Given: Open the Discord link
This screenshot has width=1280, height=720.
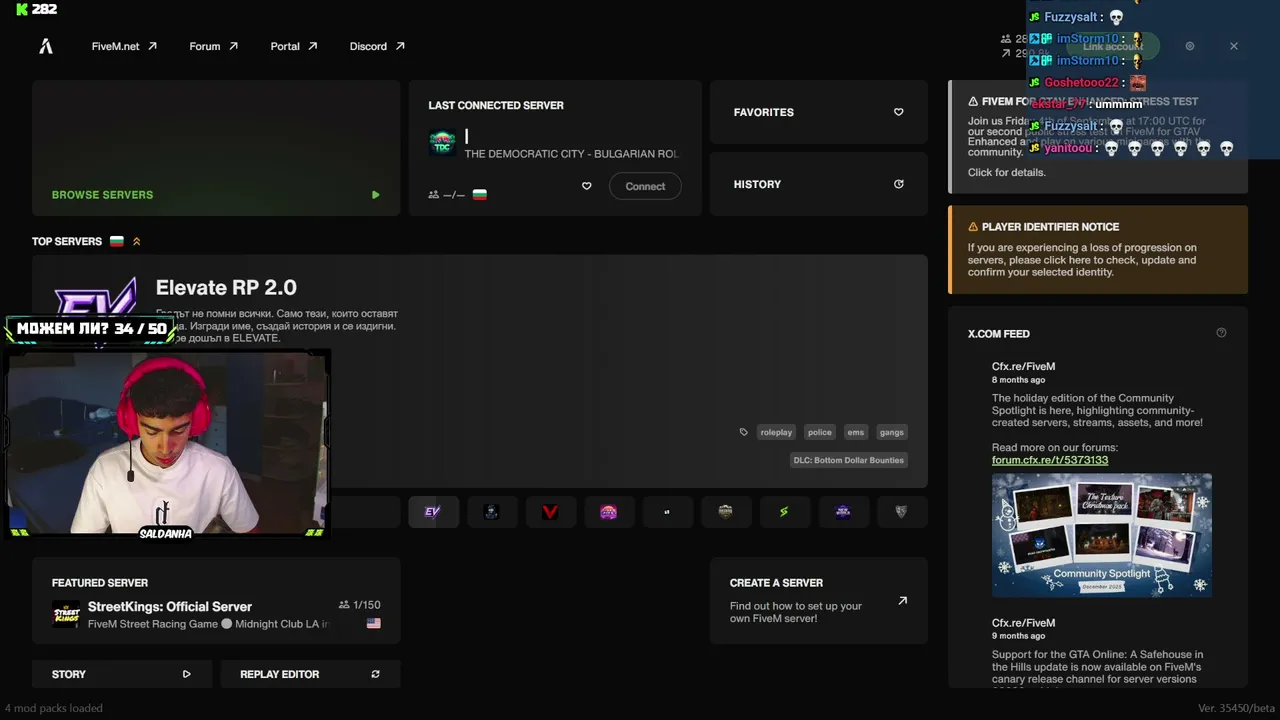Looking at the screenshot, I should click(377, 46).
